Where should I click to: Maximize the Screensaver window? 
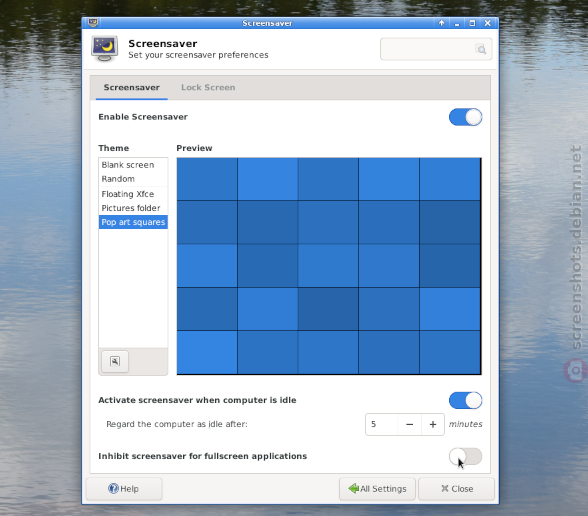472,23
